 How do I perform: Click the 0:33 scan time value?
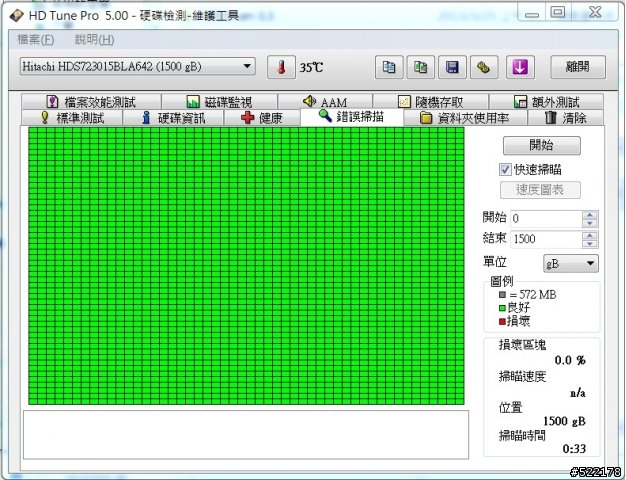click(574, 449)
